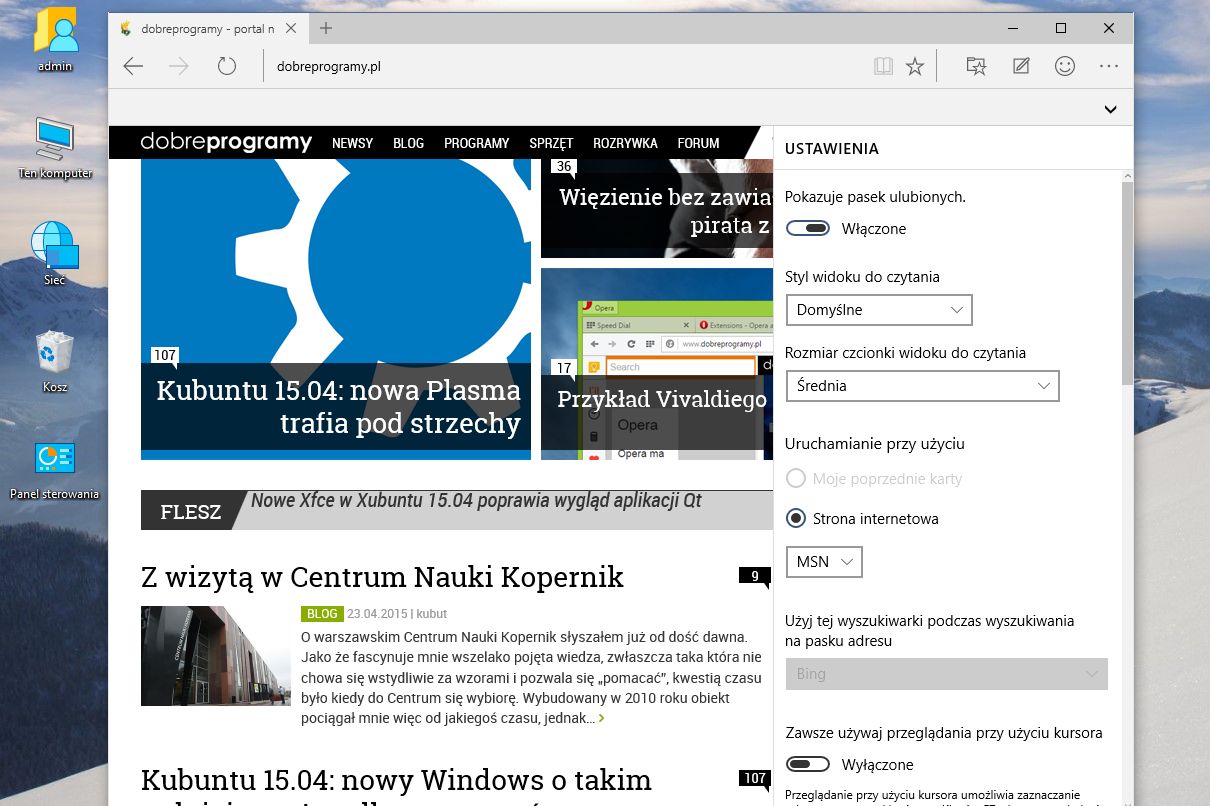This screenshot has width=1210, height=806.
Task: Open the NEWSY menu item
Action: (352, 143)
